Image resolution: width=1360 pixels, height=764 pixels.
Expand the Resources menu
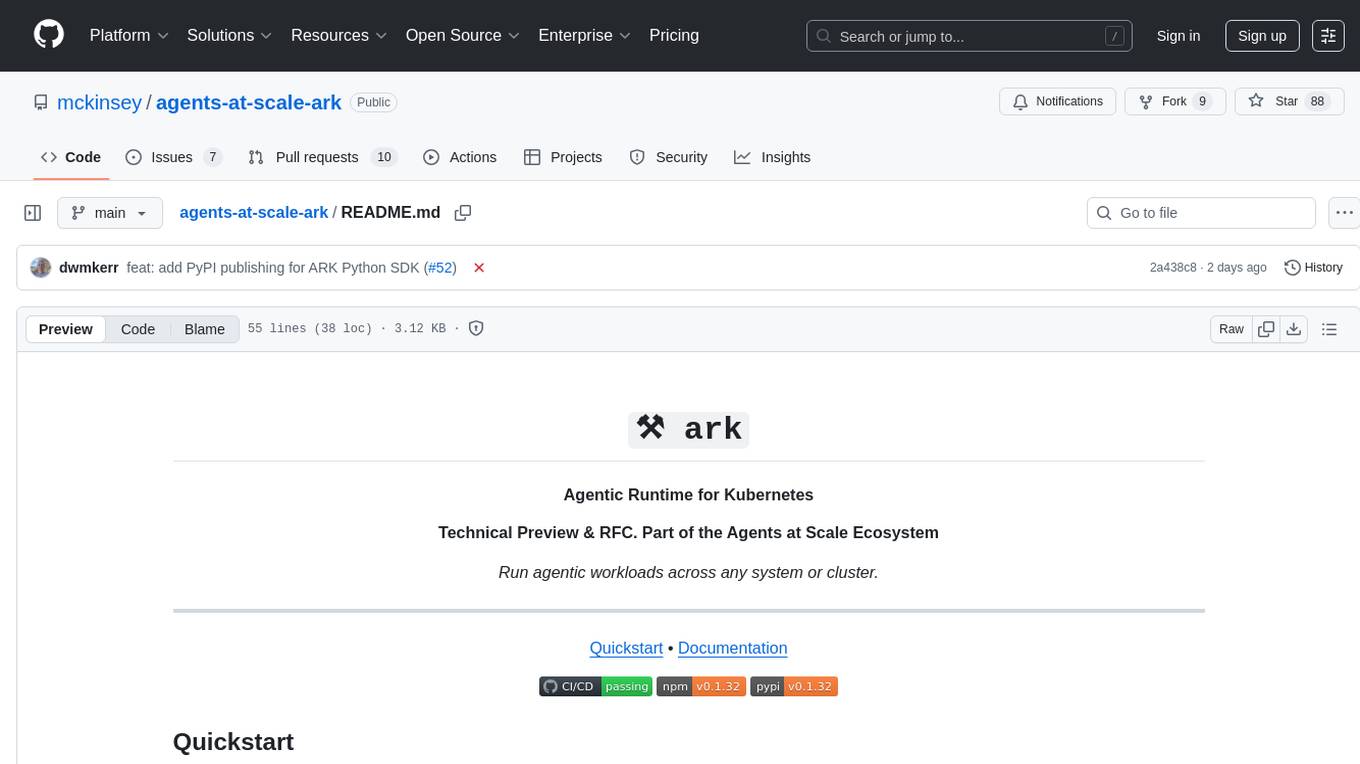pos(339,35)
